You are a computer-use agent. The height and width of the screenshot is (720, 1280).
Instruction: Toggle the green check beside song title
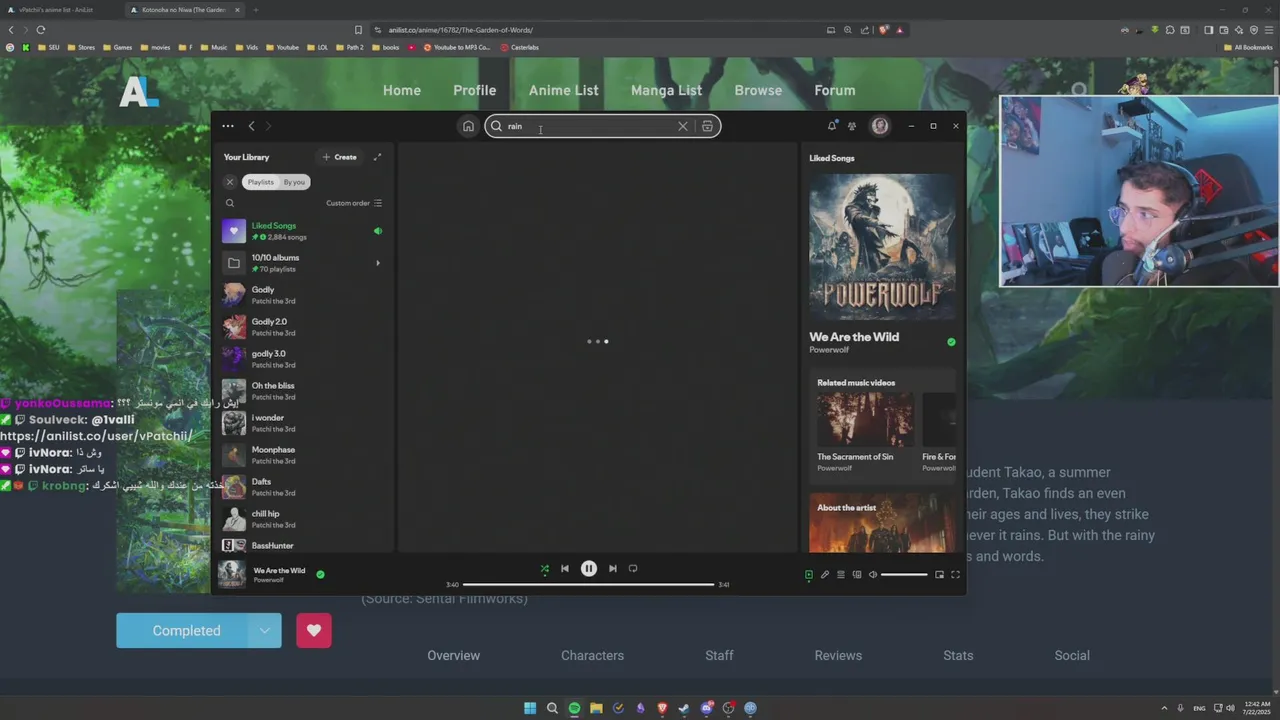pos(951,342)
